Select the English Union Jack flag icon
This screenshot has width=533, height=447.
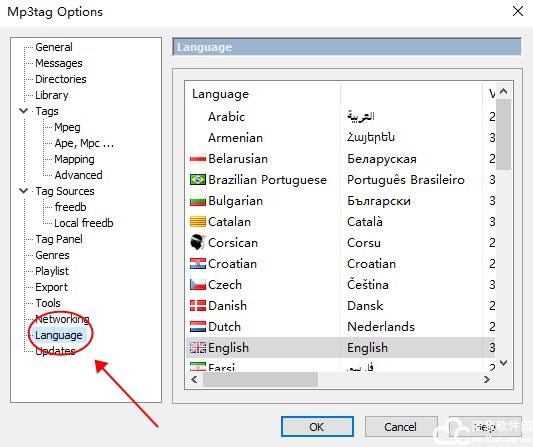pyautogui.click(x=197, y=347)
